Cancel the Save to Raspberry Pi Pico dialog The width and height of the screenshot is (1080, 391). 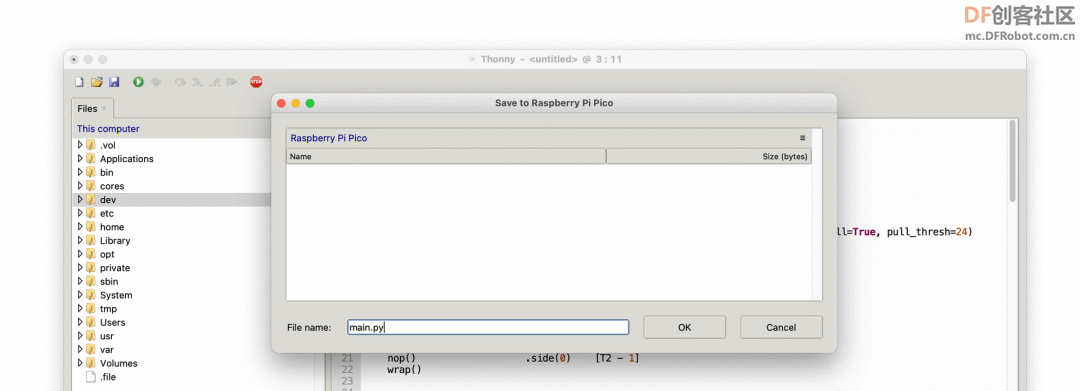pos(781,328)
